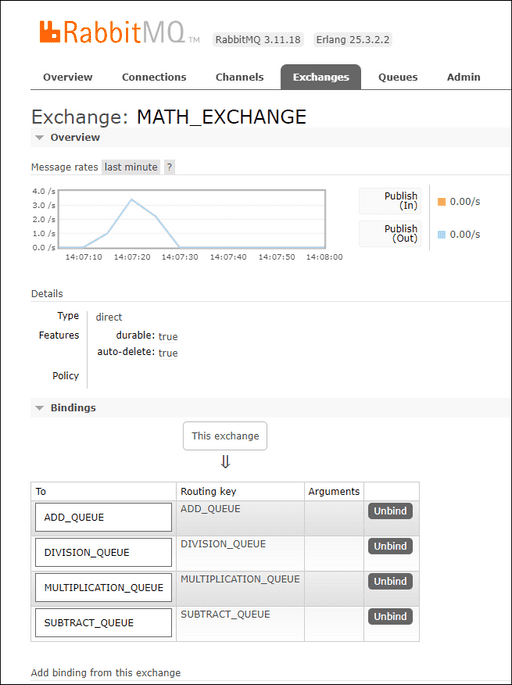Unbind the ADD_QUEUE binding

point(390,511)
